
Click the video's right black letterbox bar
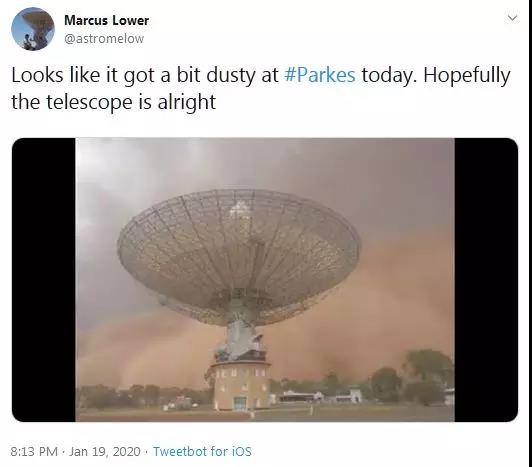(486, 280)
